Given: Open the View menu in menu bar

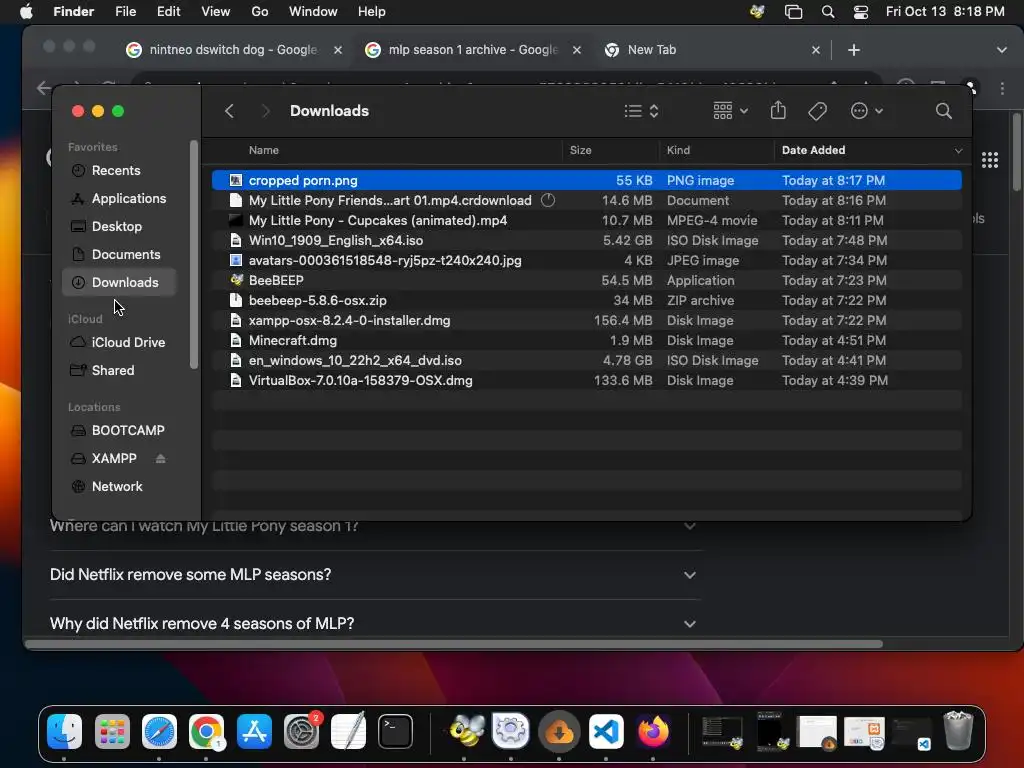Looking at the screenshot, I should click(x=216, y=12).
